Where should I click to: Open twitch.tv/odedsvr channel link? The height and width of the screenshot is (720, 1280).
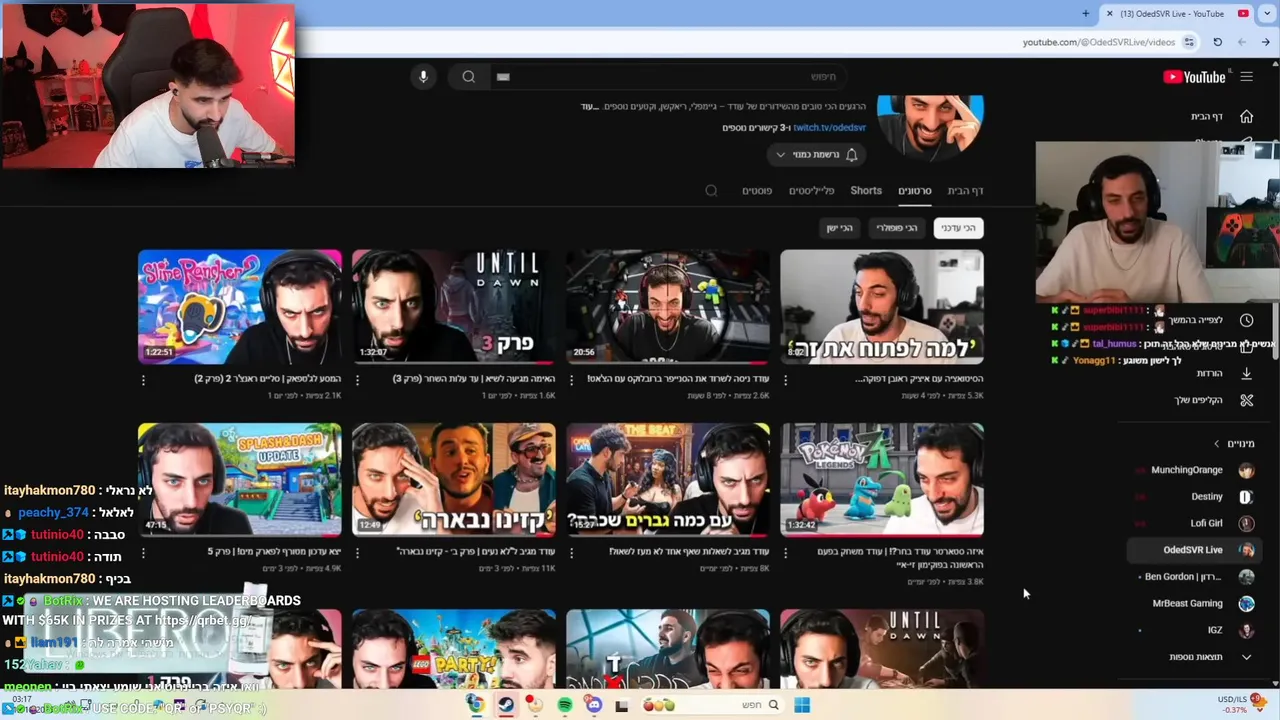click(x=830, y=128)
